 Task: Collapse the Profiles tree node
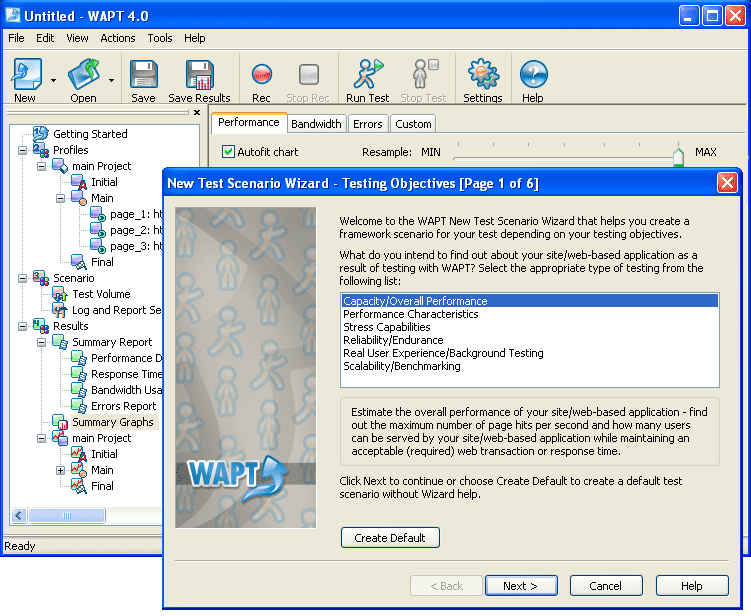click(22, 150)
